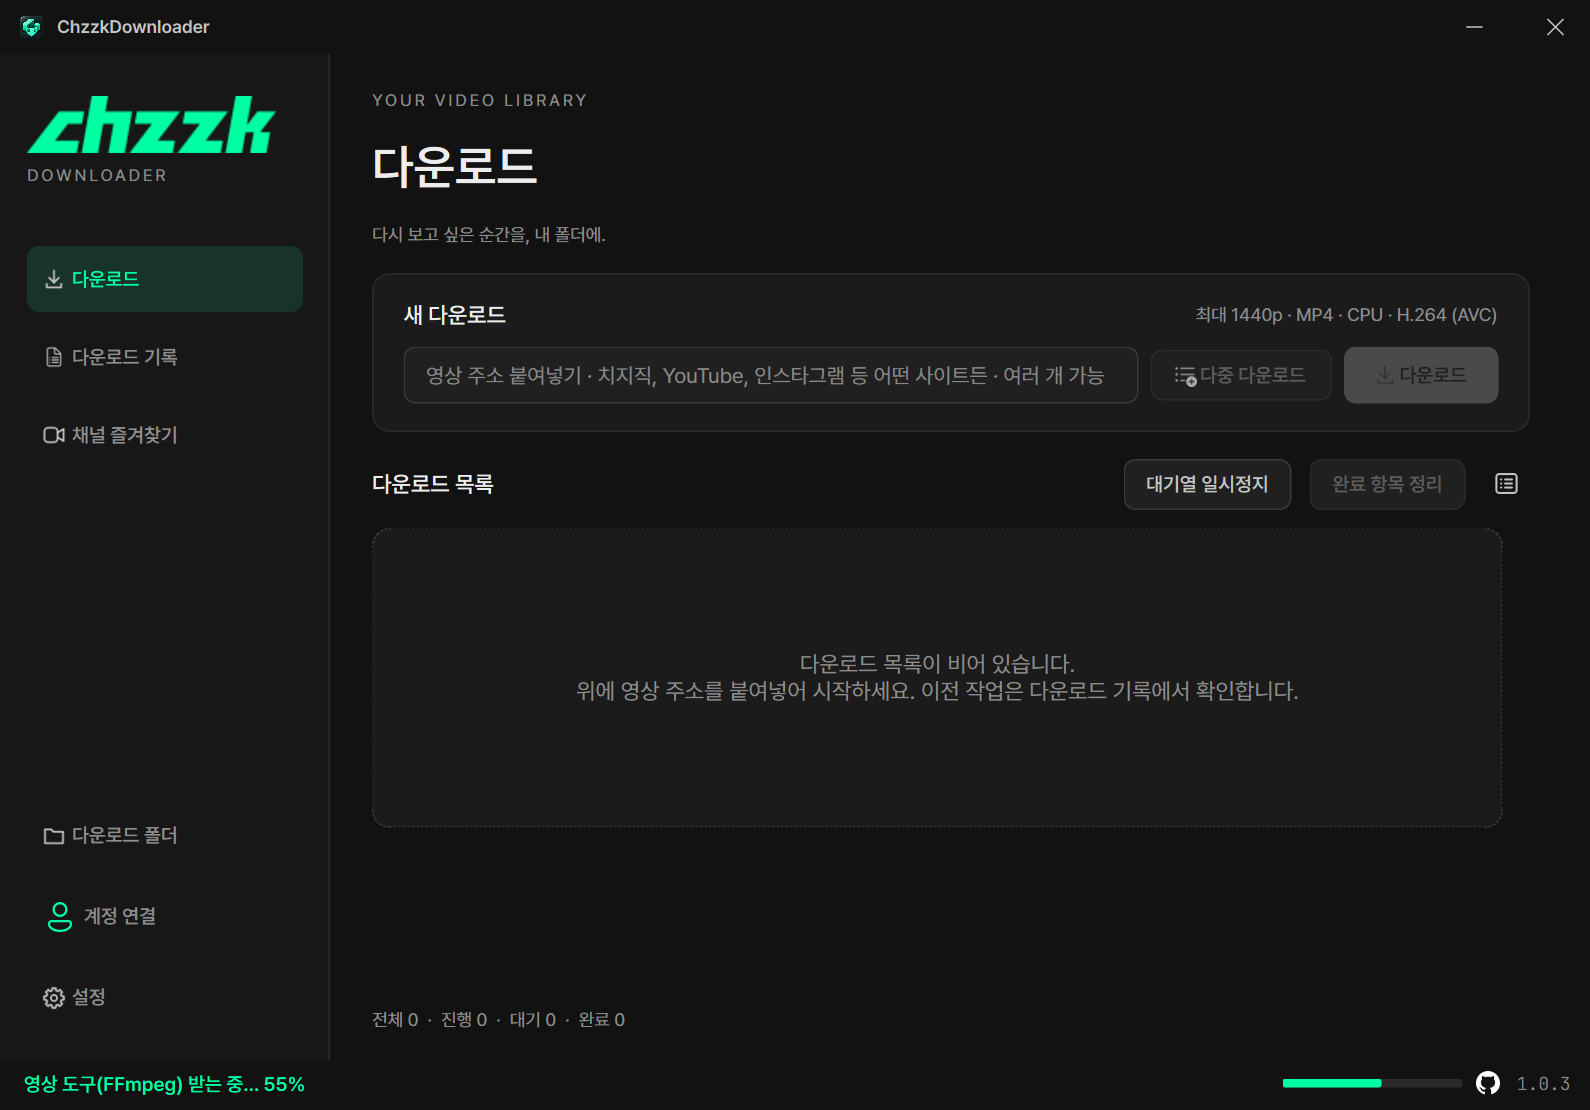The image size is (1590, 1110).
Task: Click the FFmpeg 받는 중... 55% status text
Action: tap(164, 1084)
